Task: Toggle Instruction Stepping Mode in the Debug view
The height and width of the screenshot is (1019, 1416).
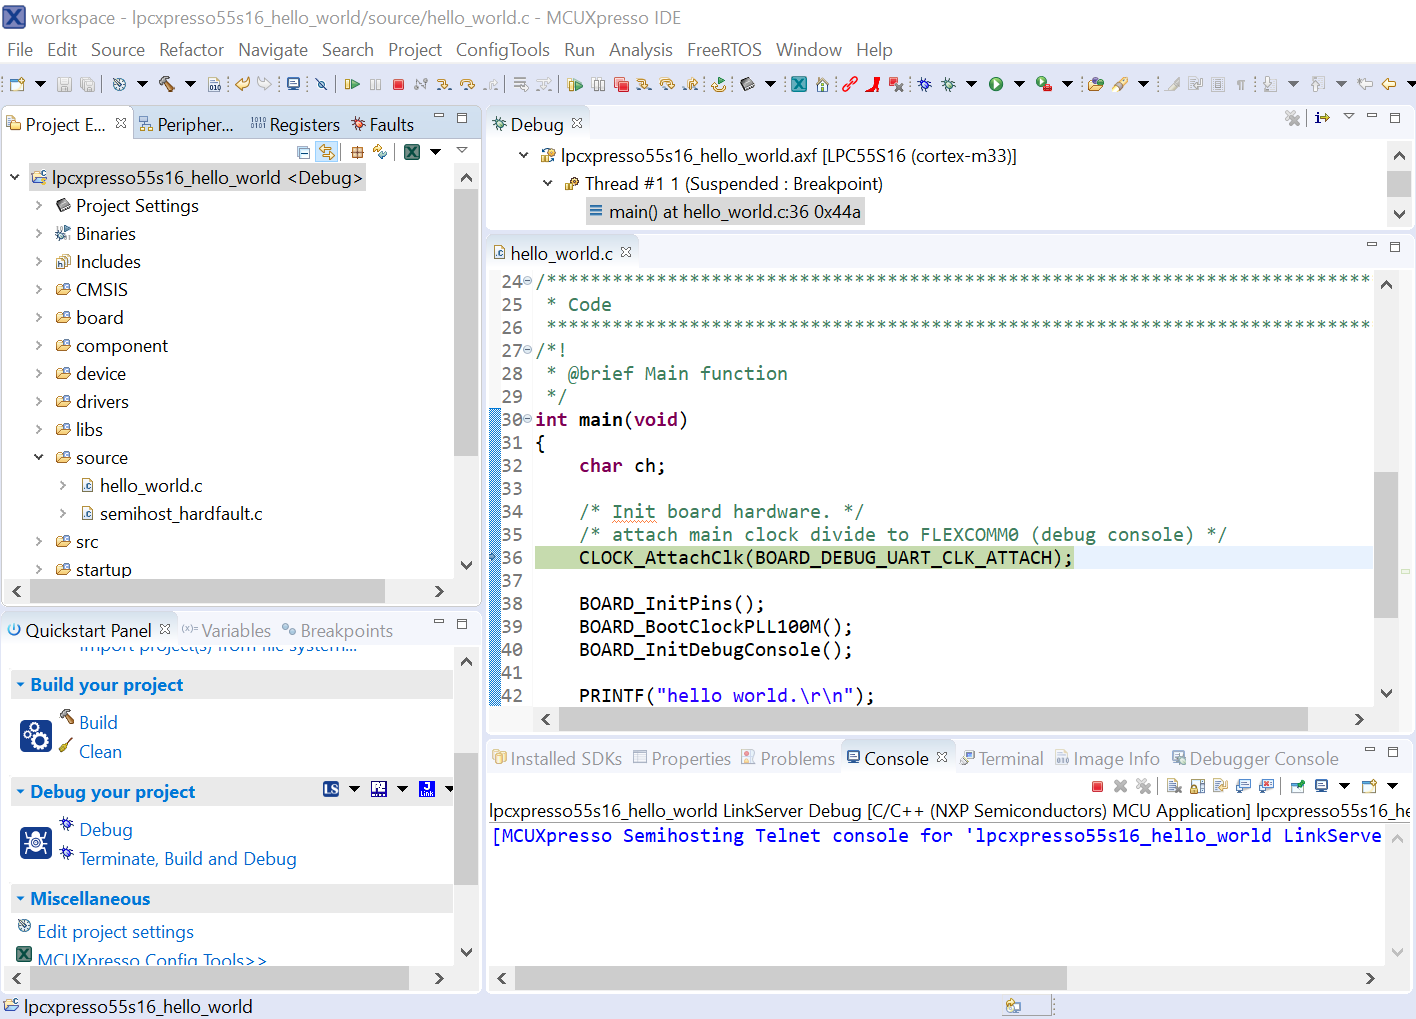Action: (x=1322, y=118)
